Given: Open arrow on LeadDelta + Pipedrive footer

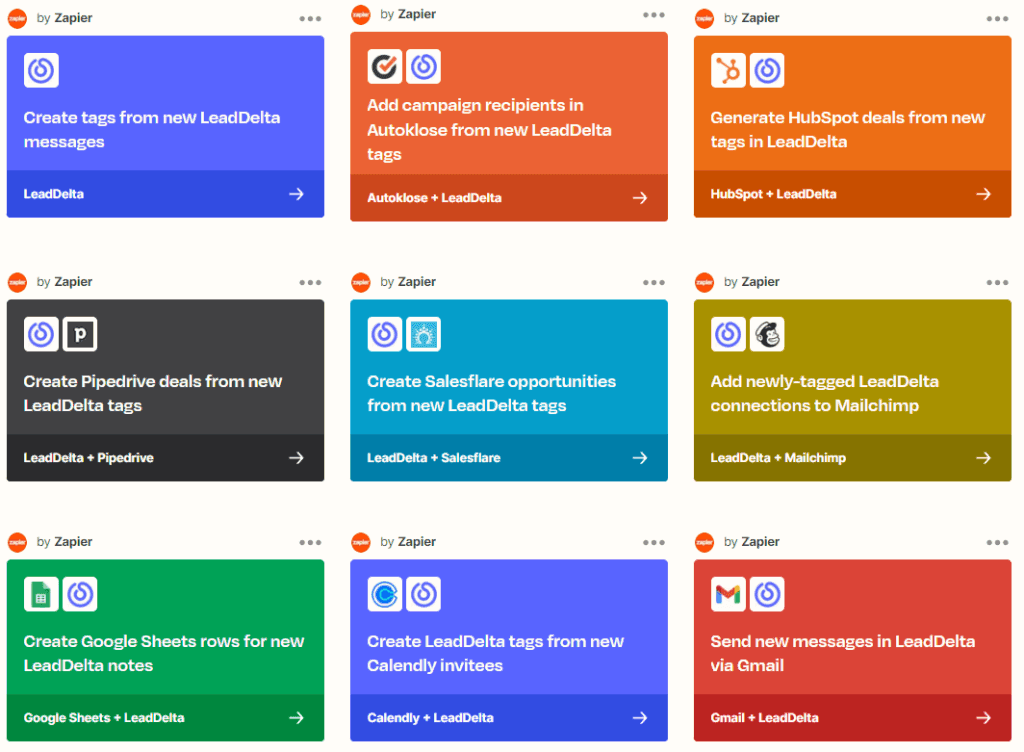Looking at the screenshot, I should tap(296, 458).
